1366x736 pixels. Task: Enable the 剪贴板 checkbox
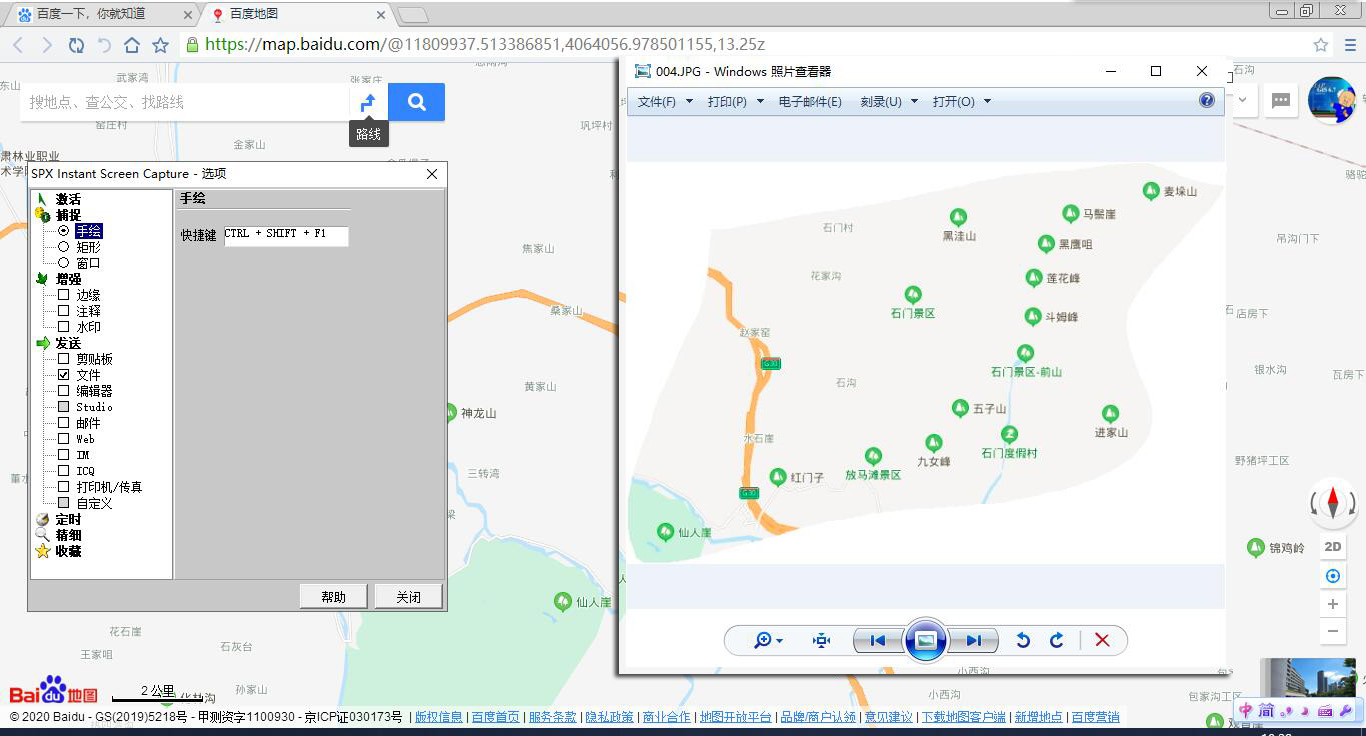point(64,359)
